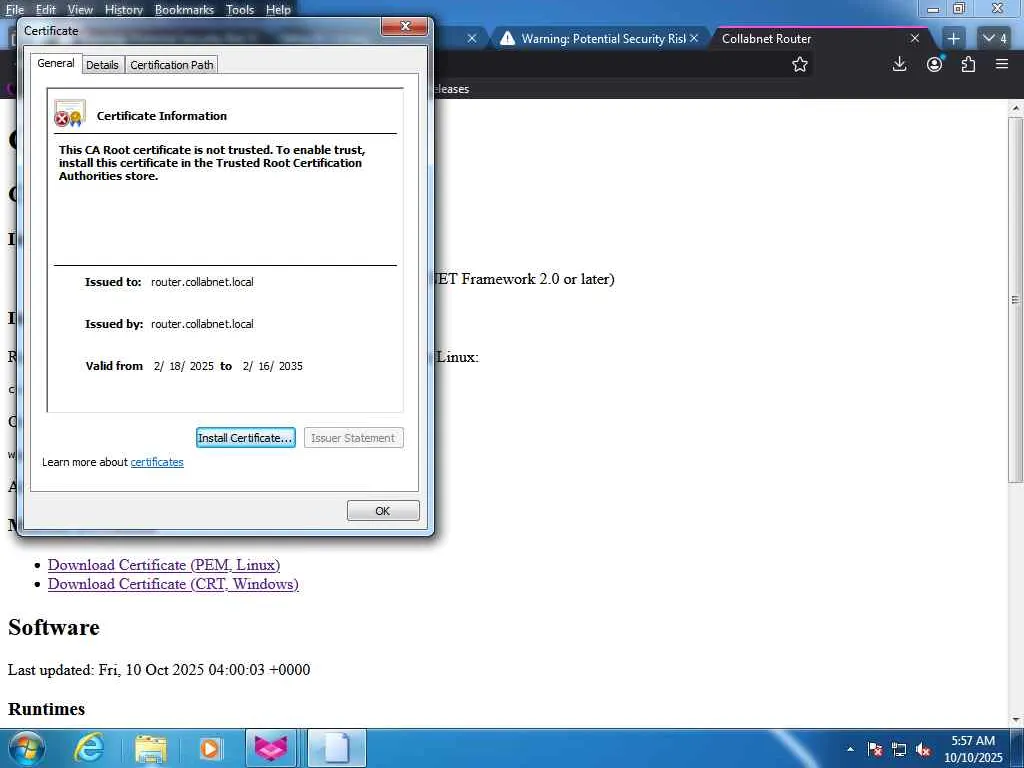Open the network tray icon
Viewport: 1024px width, 768px height.
tap(899, 749)
